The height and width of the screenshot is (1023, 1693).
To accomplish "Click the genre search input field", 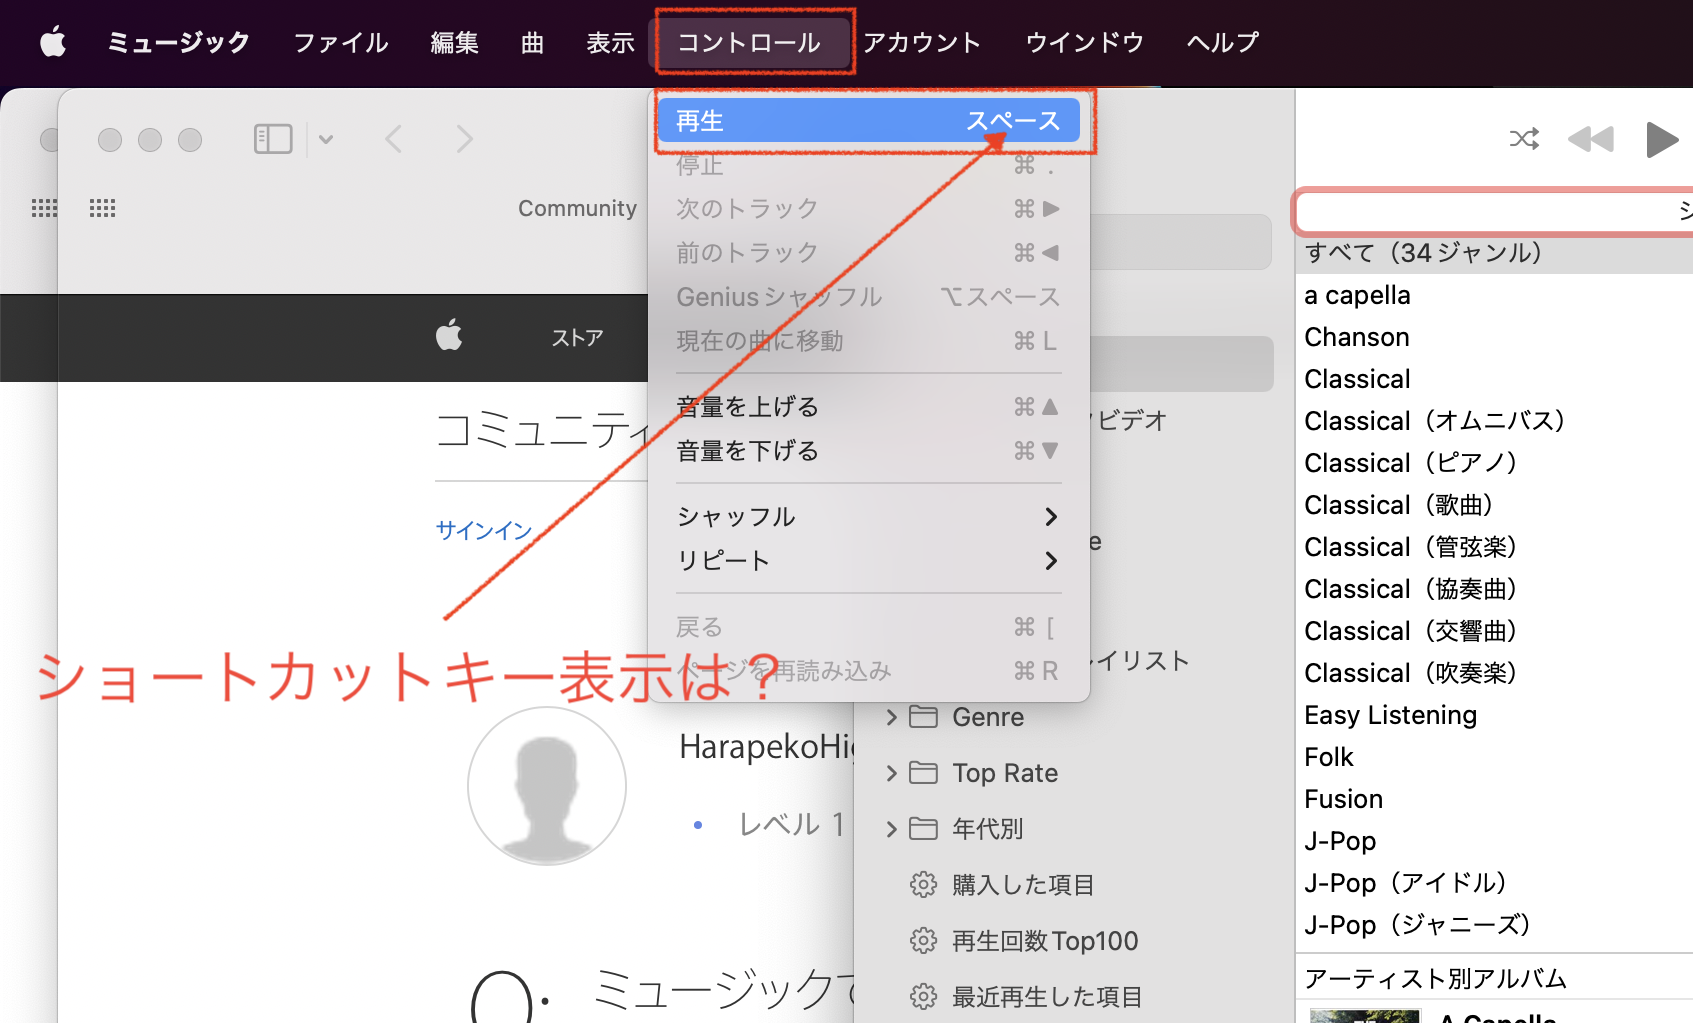I will (x=1480, y=211).
